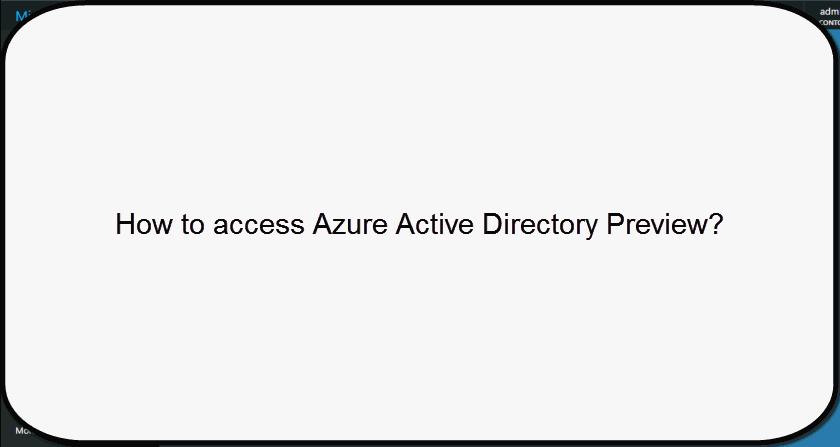The image size is (840, 447).
Task: Click the white card's left blank area
Action: pos(60,224)
